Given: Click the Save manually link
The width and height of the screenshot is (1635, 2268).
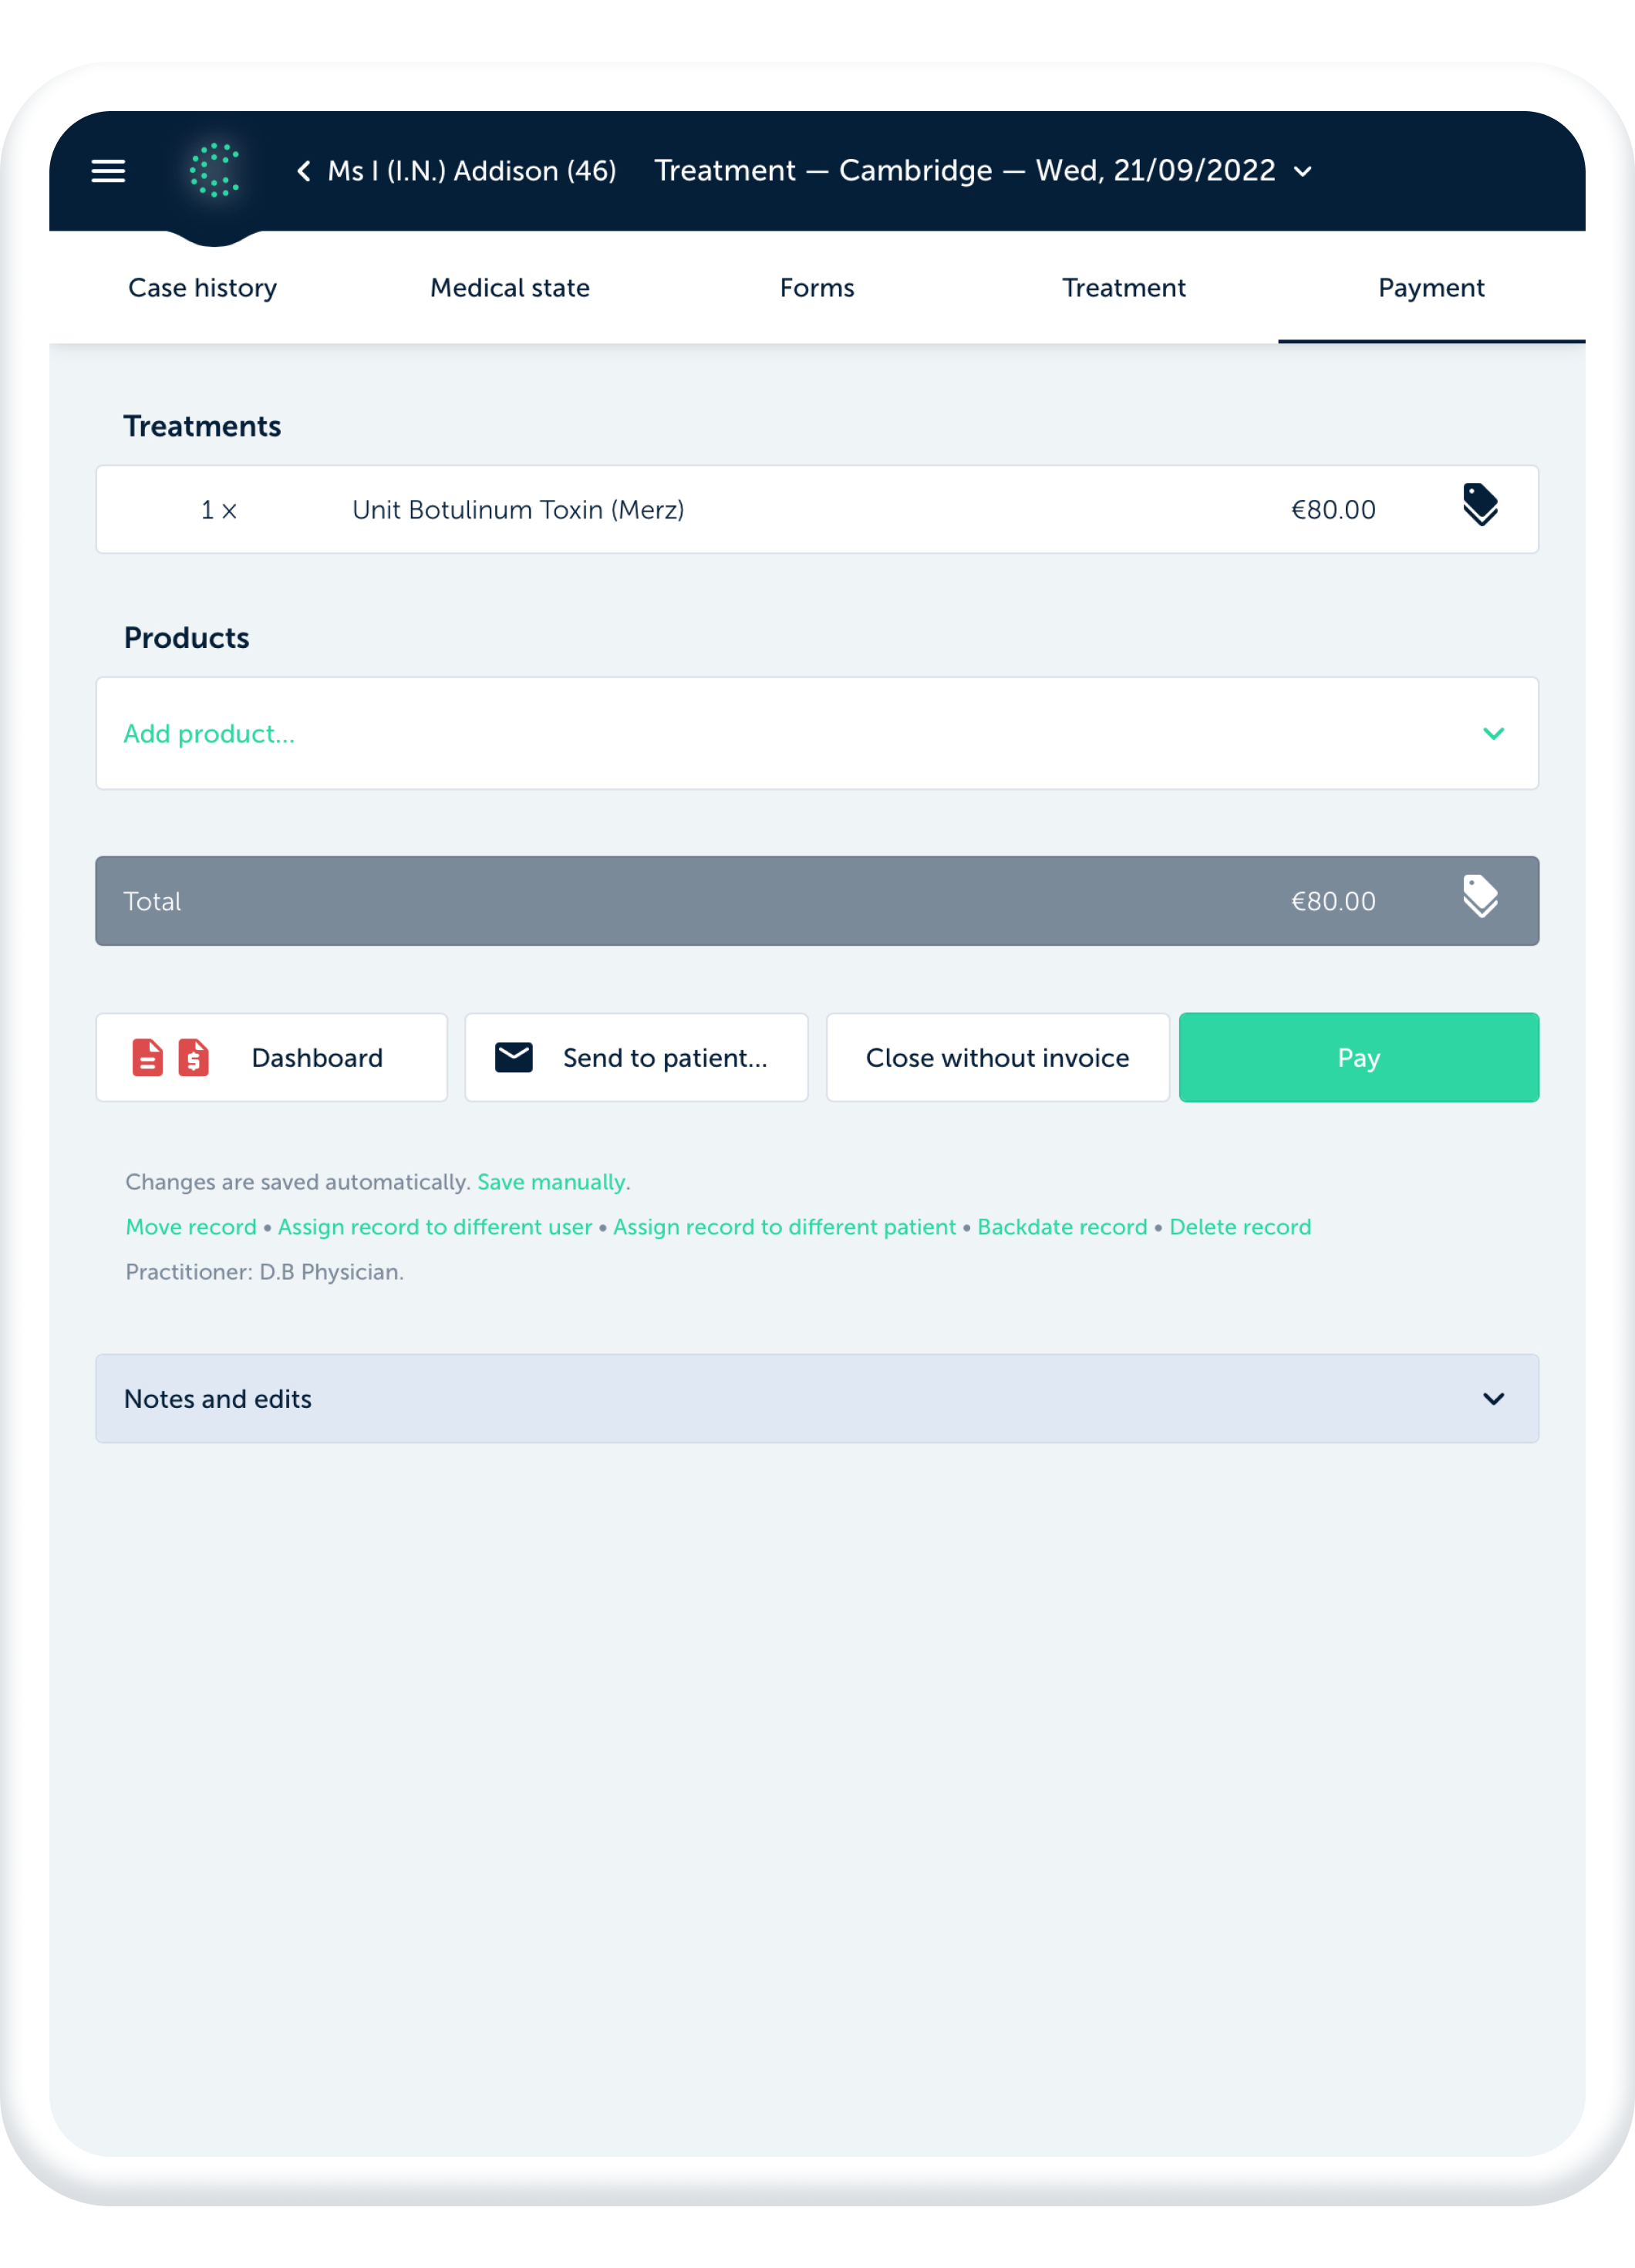Looking at the screenshot, I should coord(552,1182).
